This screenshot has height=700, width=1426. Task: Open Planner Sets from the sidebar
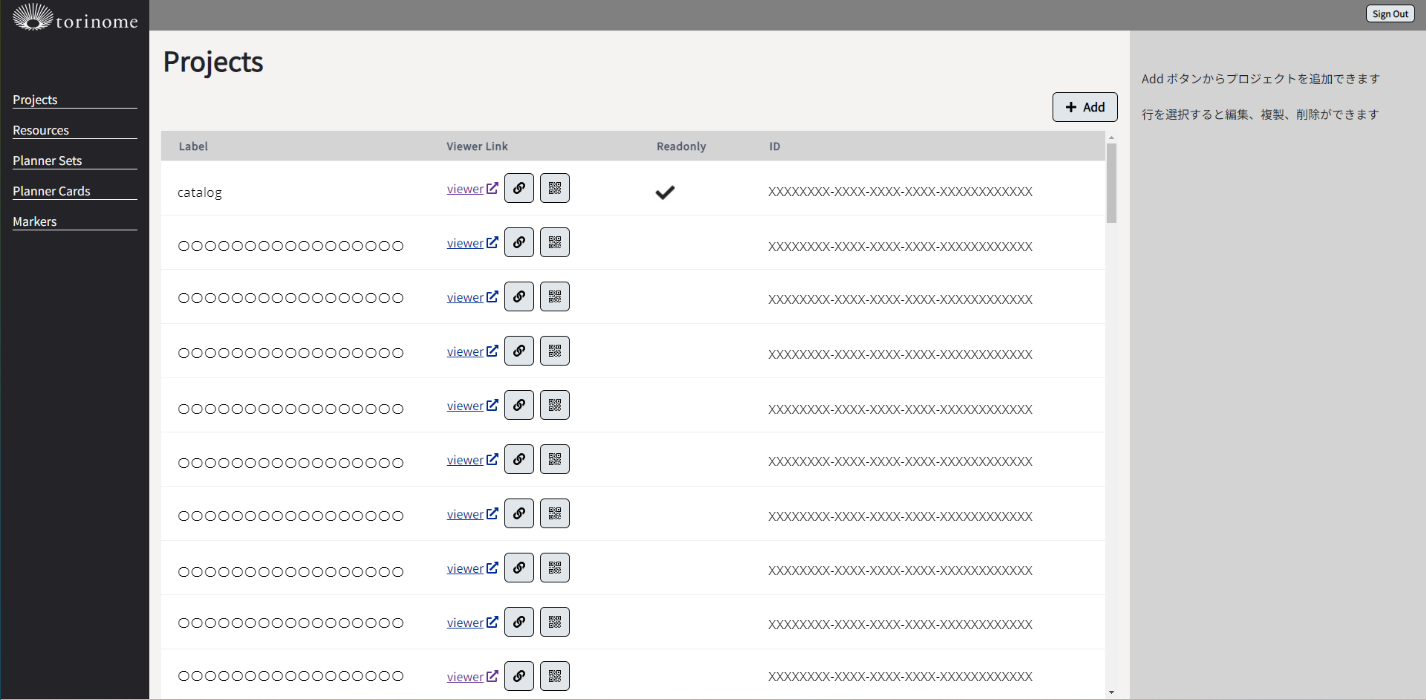[47, 161]
